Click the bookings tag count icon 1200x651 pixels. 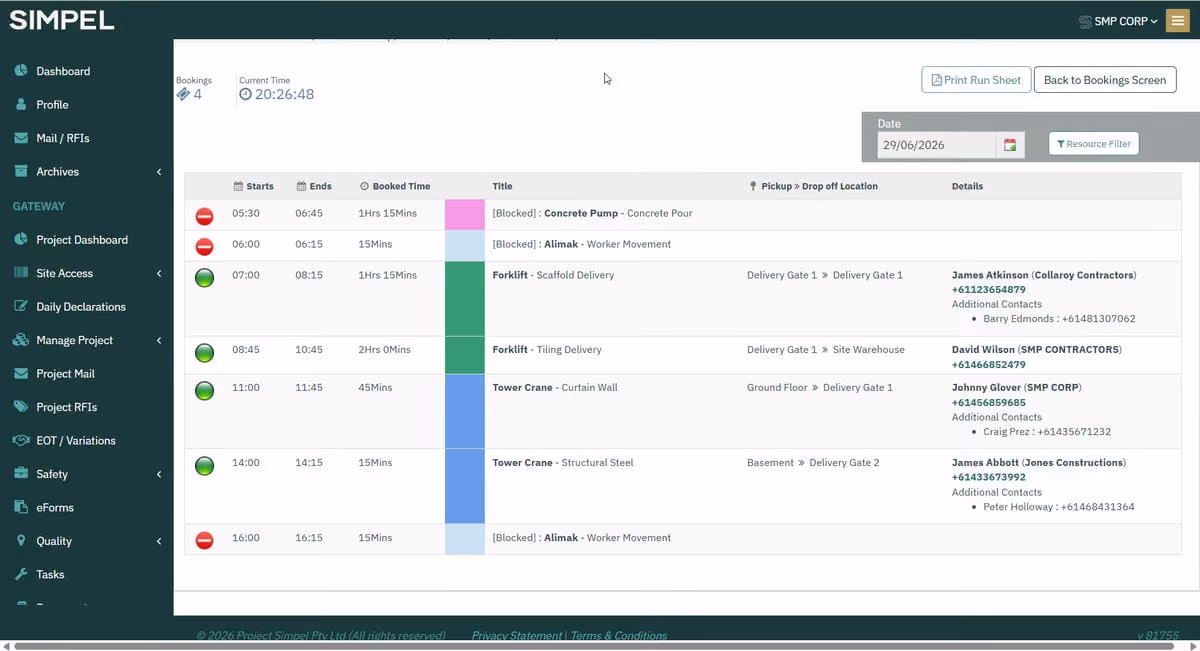coord(183,94)
